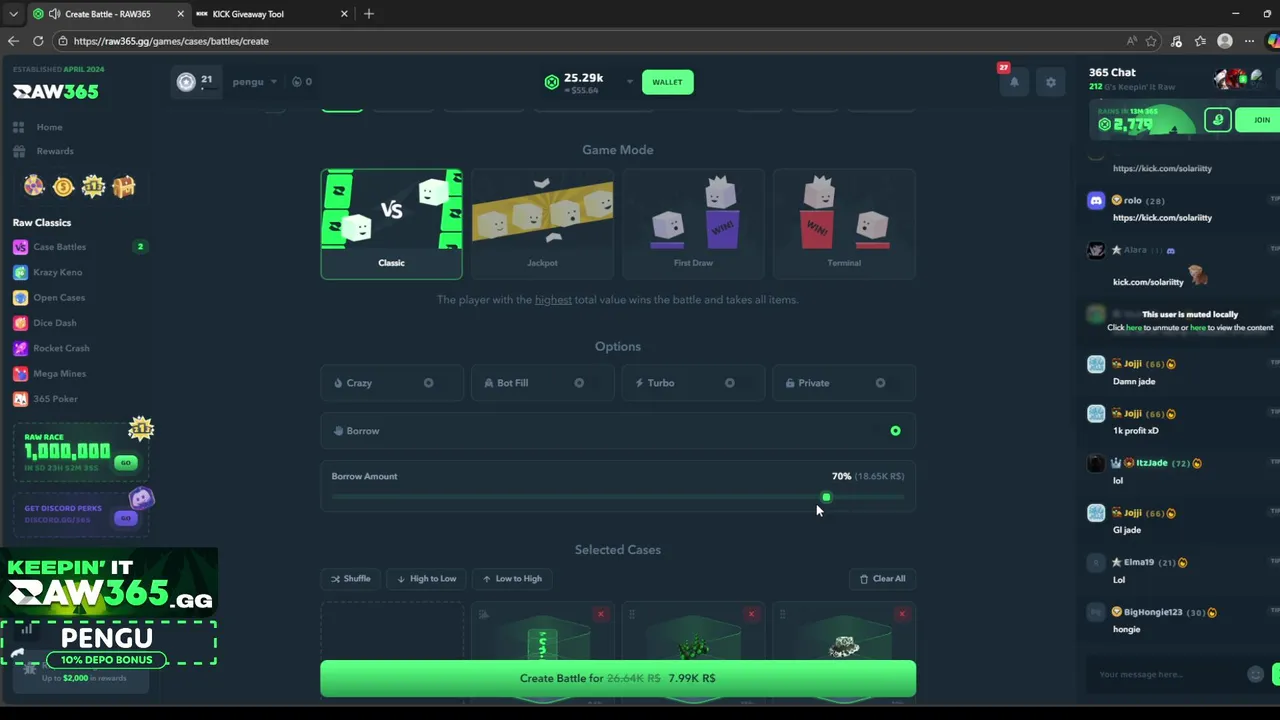Expand the balance currency dropdown arrow

click(x=629, y=82)
